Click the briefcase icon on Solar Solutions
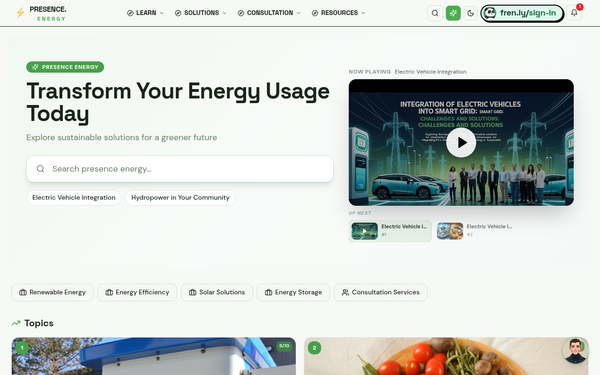Screen dimensions: 600x375 (192, 292)
